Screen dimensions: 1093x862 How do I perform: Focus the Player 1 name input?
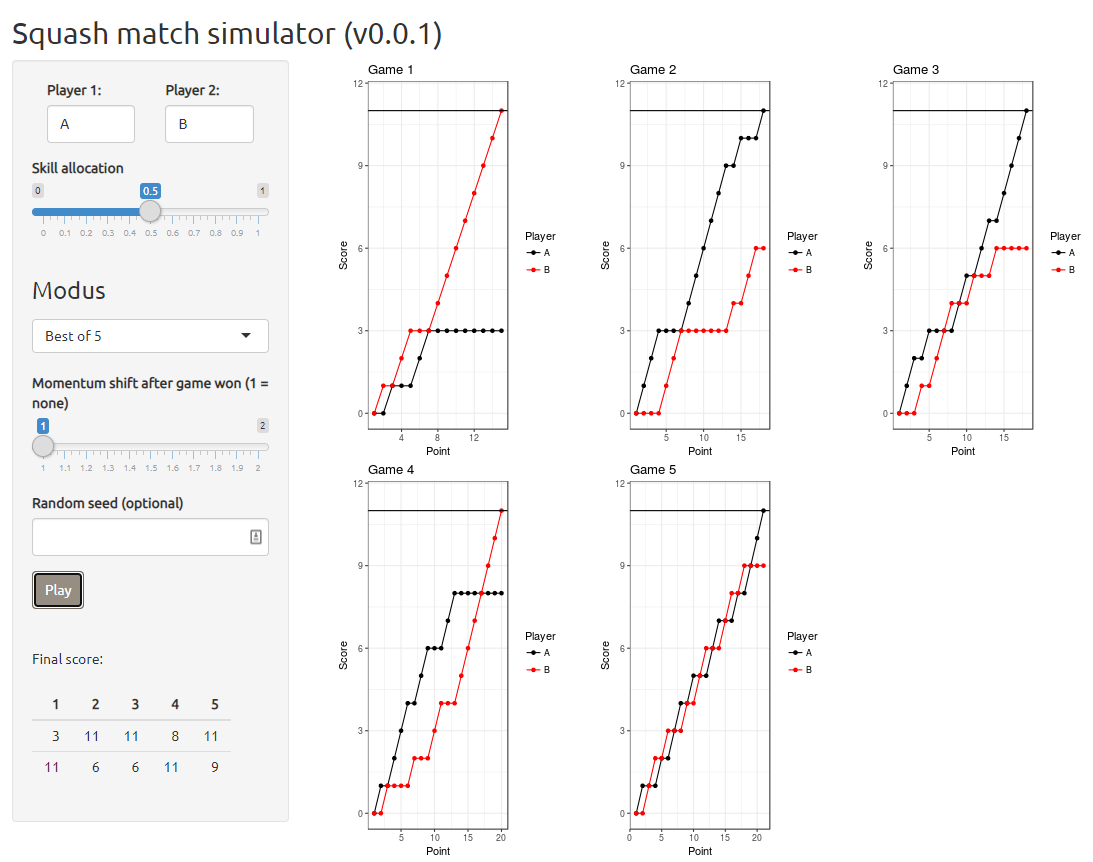tap(90, 124)
